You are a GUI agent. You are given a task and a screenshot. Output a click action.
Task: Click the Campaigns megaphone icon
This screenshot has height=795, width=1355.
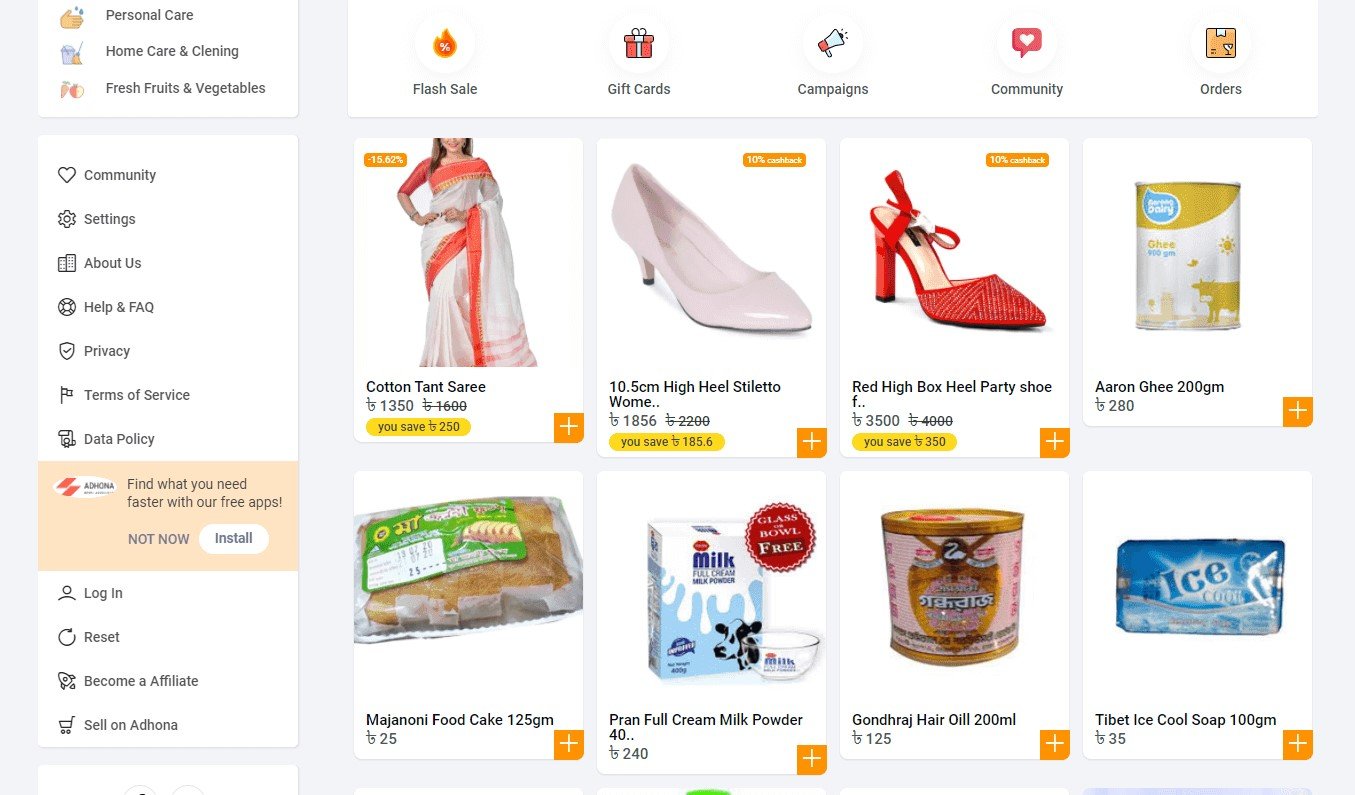point(833,43)
